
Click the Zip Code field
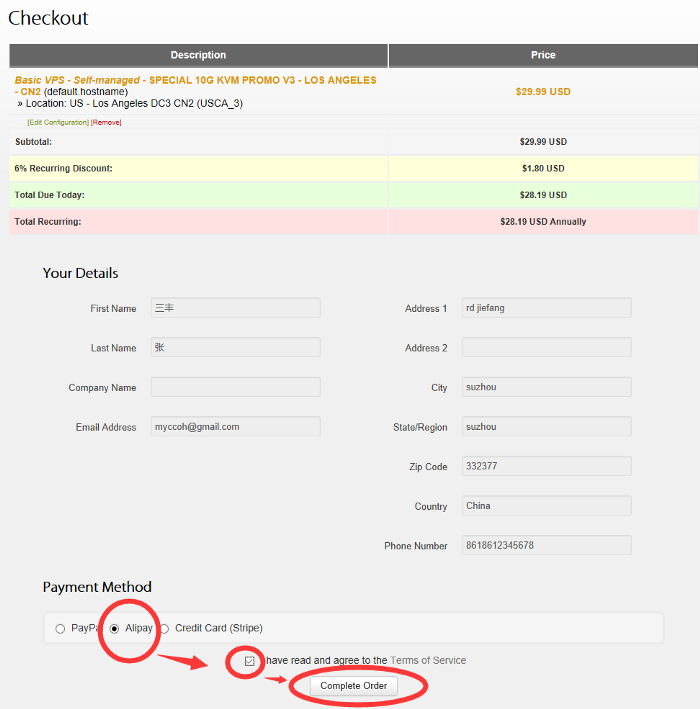coord(546,466)
